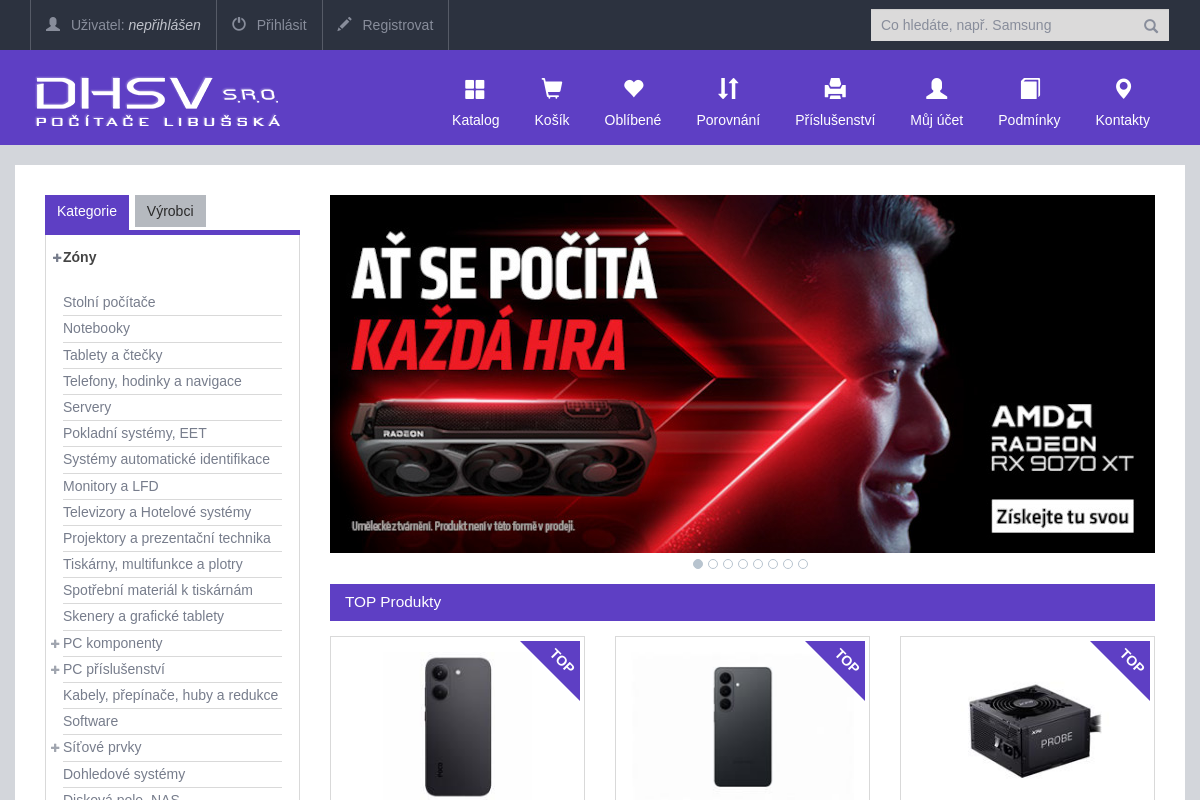Open the Katalog grid icon

click(475, 89)
